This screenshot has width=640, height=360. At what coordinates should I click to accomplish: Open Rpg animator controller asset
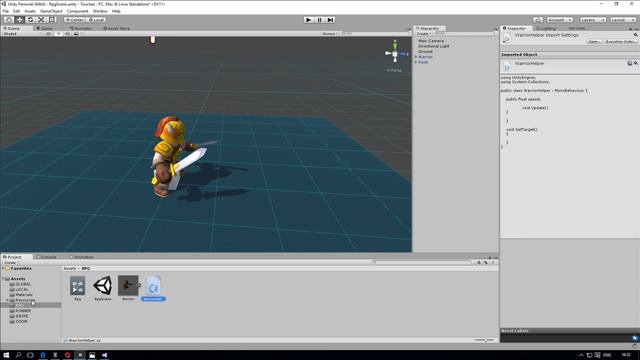click(x=78, y=288)
